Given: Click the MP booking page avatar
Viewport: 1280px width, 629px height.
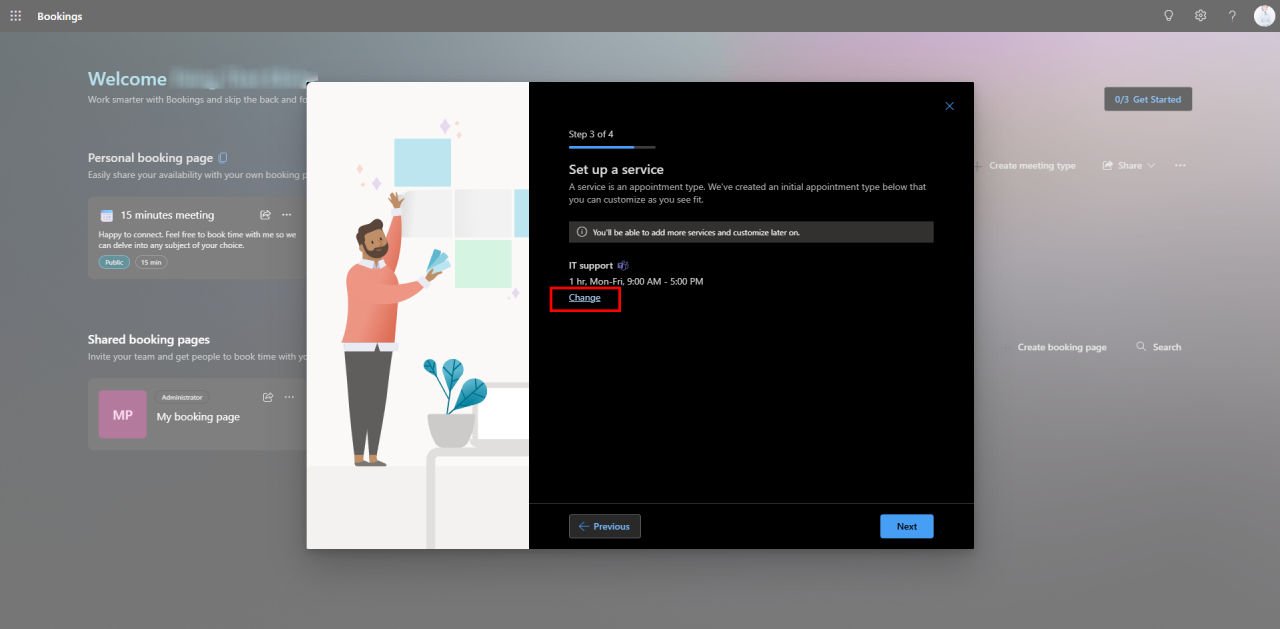Looking at the screenshot, I should pos(122,414).
